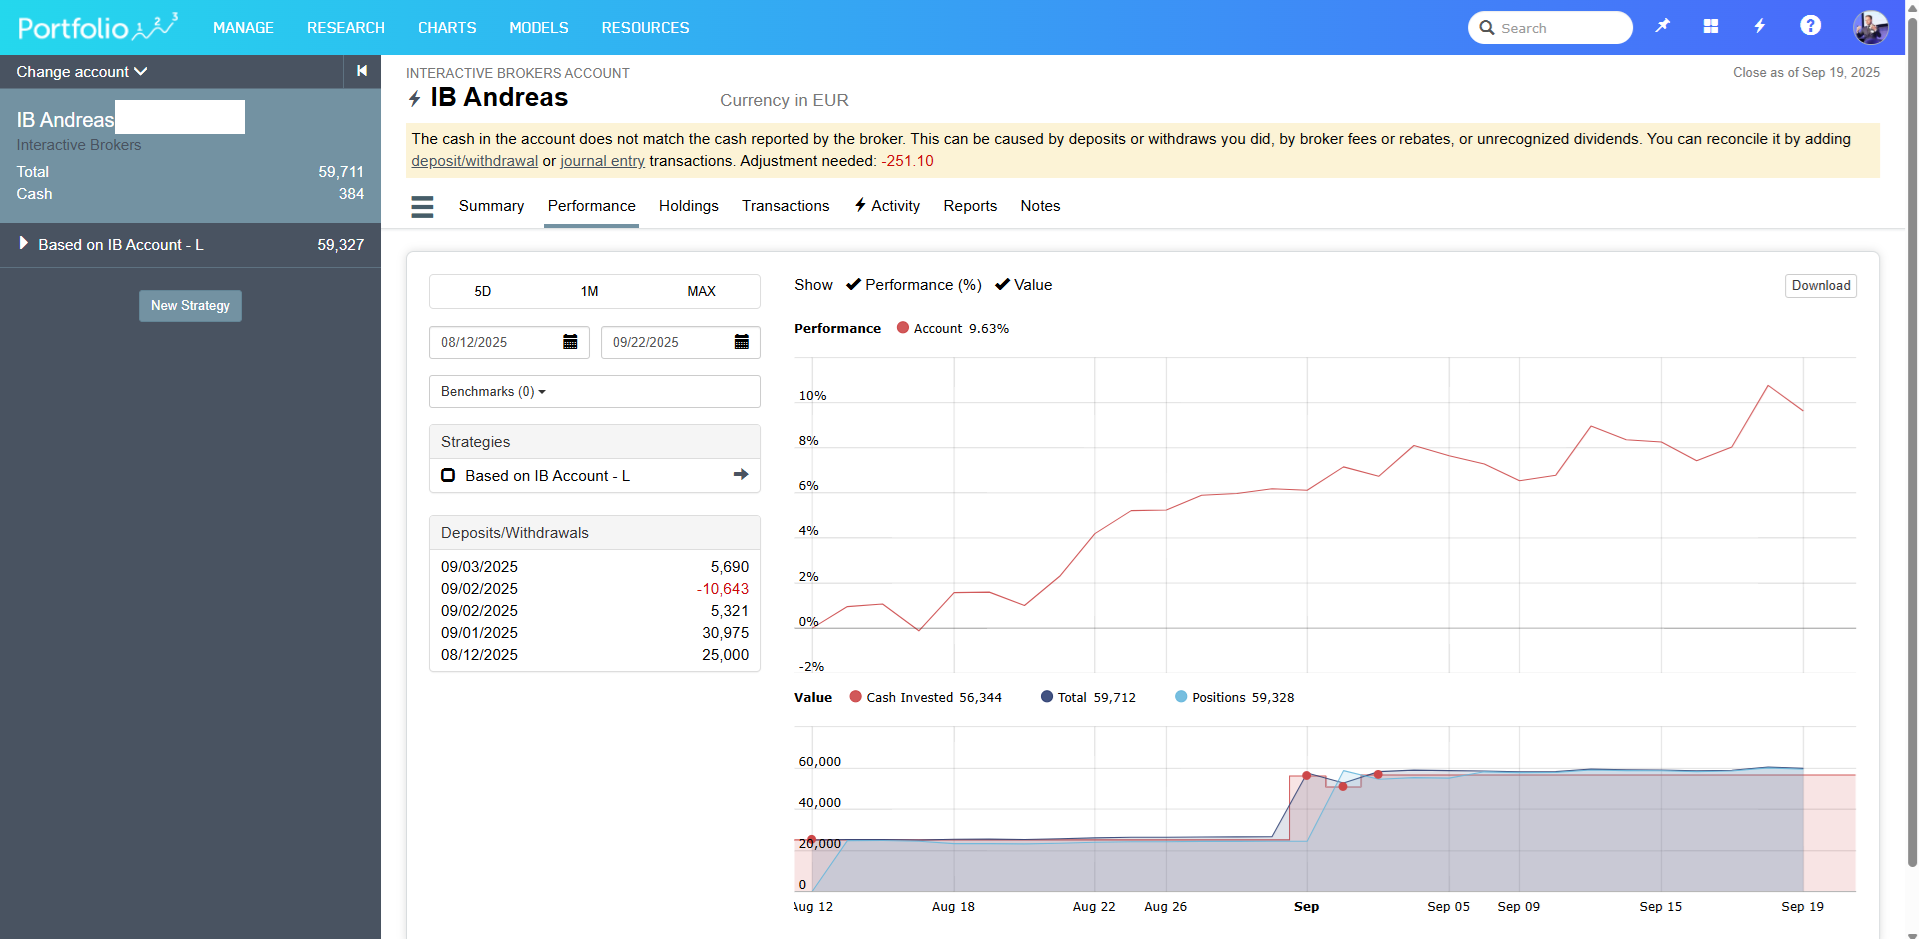The width and height of the screenshot is (1919, 939).
Task: Collapse the account sidebar panel
Action: (x=362, y=71)
